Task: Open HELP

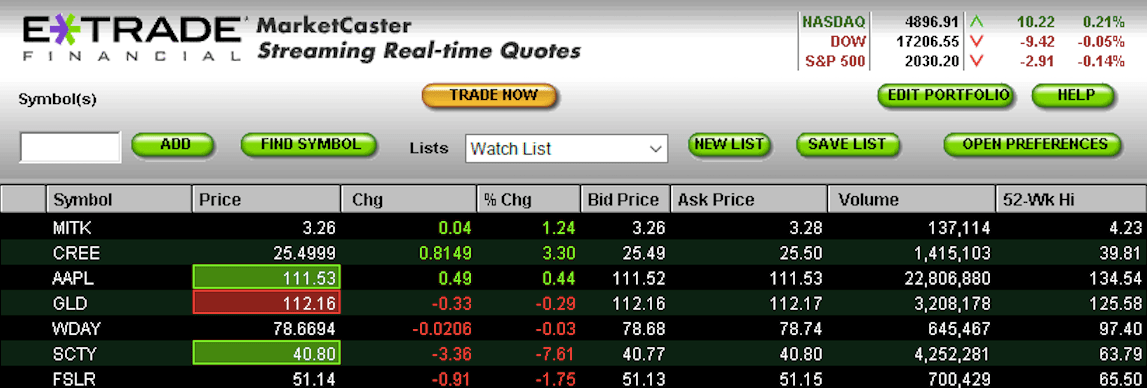Action: tap(1074, 96)
